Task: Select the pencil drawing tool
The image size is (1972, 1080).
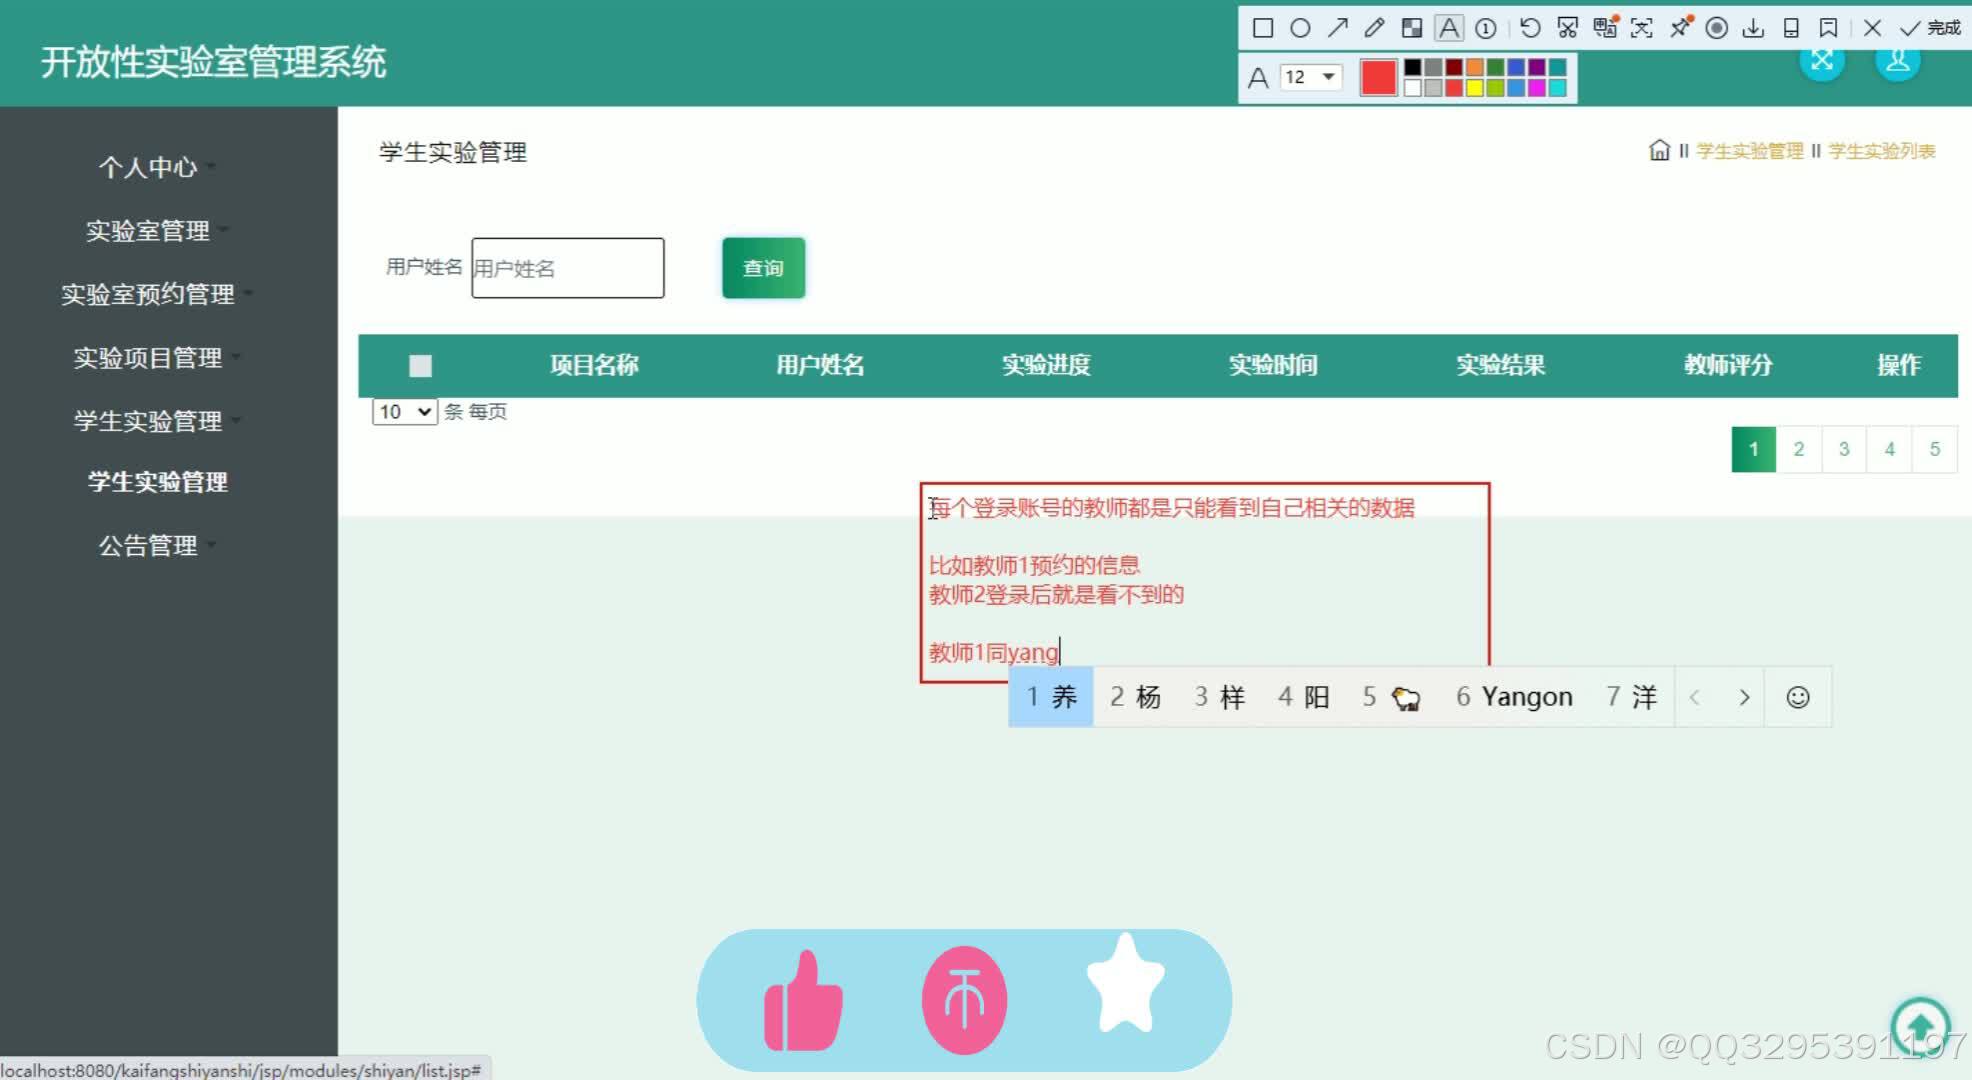Action: point(1374,28)
